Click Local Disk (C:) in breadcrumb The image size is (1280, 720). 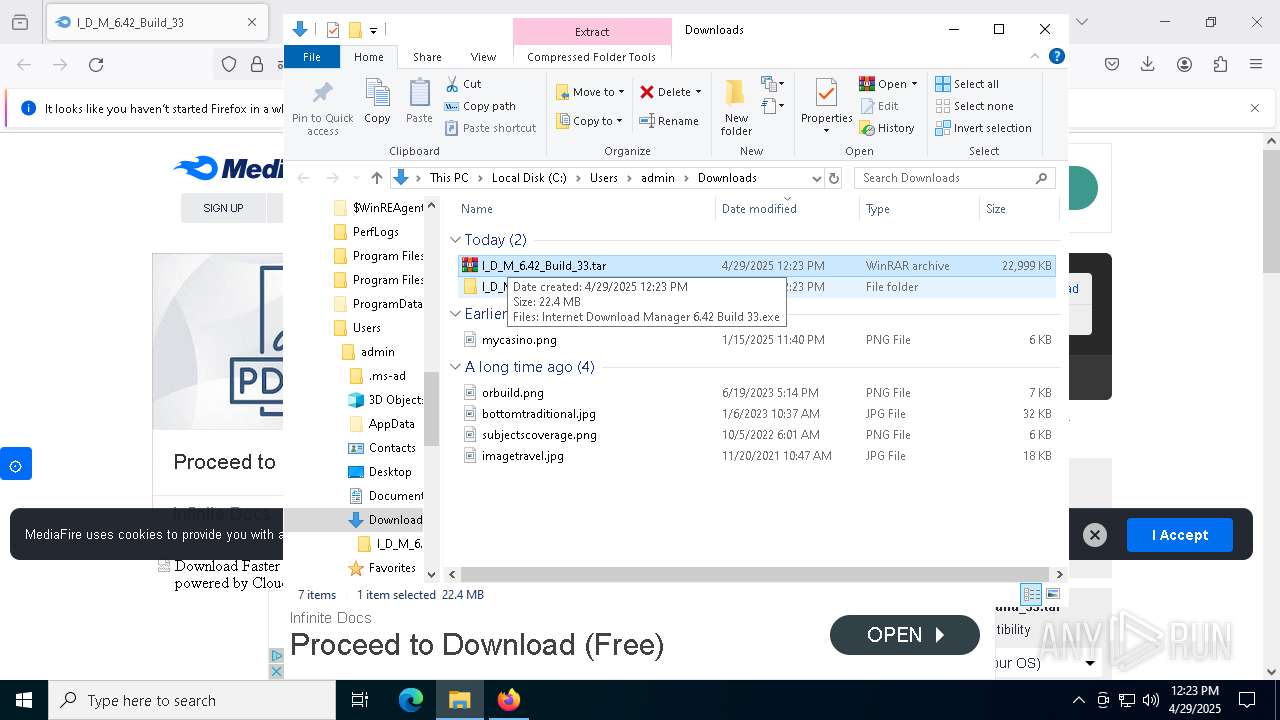pyautogui.click(x=529, y=178)
